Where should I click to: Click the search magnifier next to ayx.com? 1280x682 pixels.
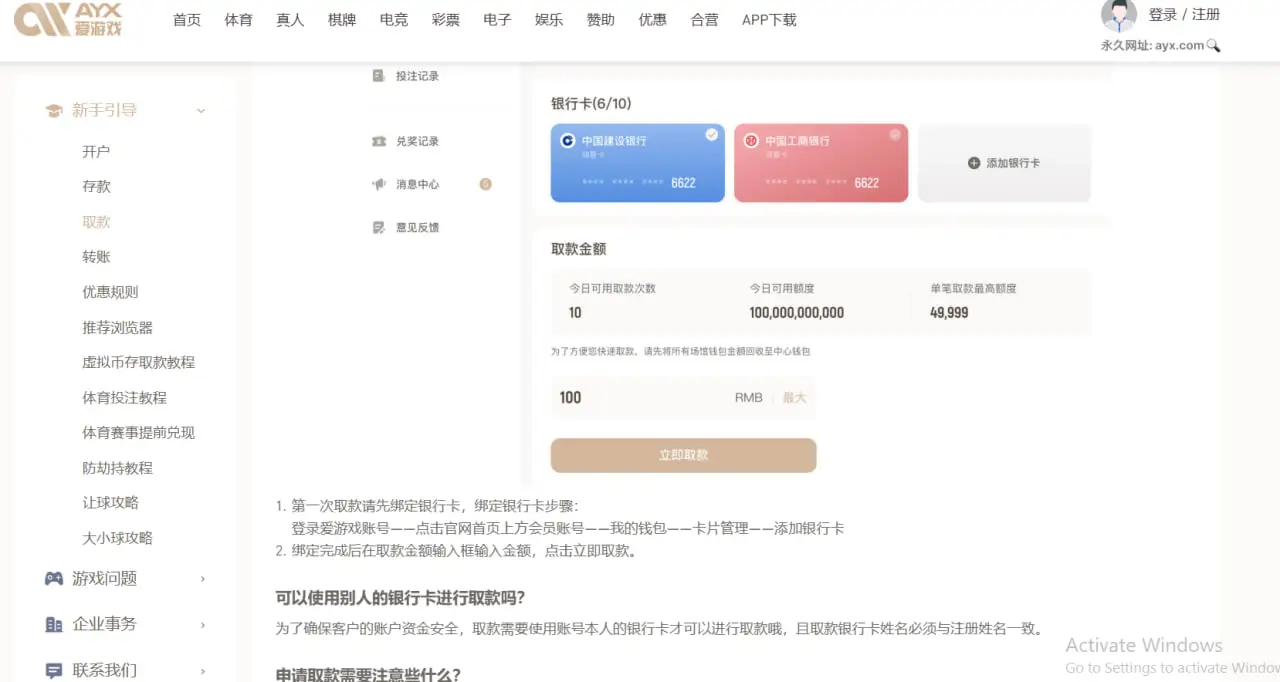point(1213,45)
